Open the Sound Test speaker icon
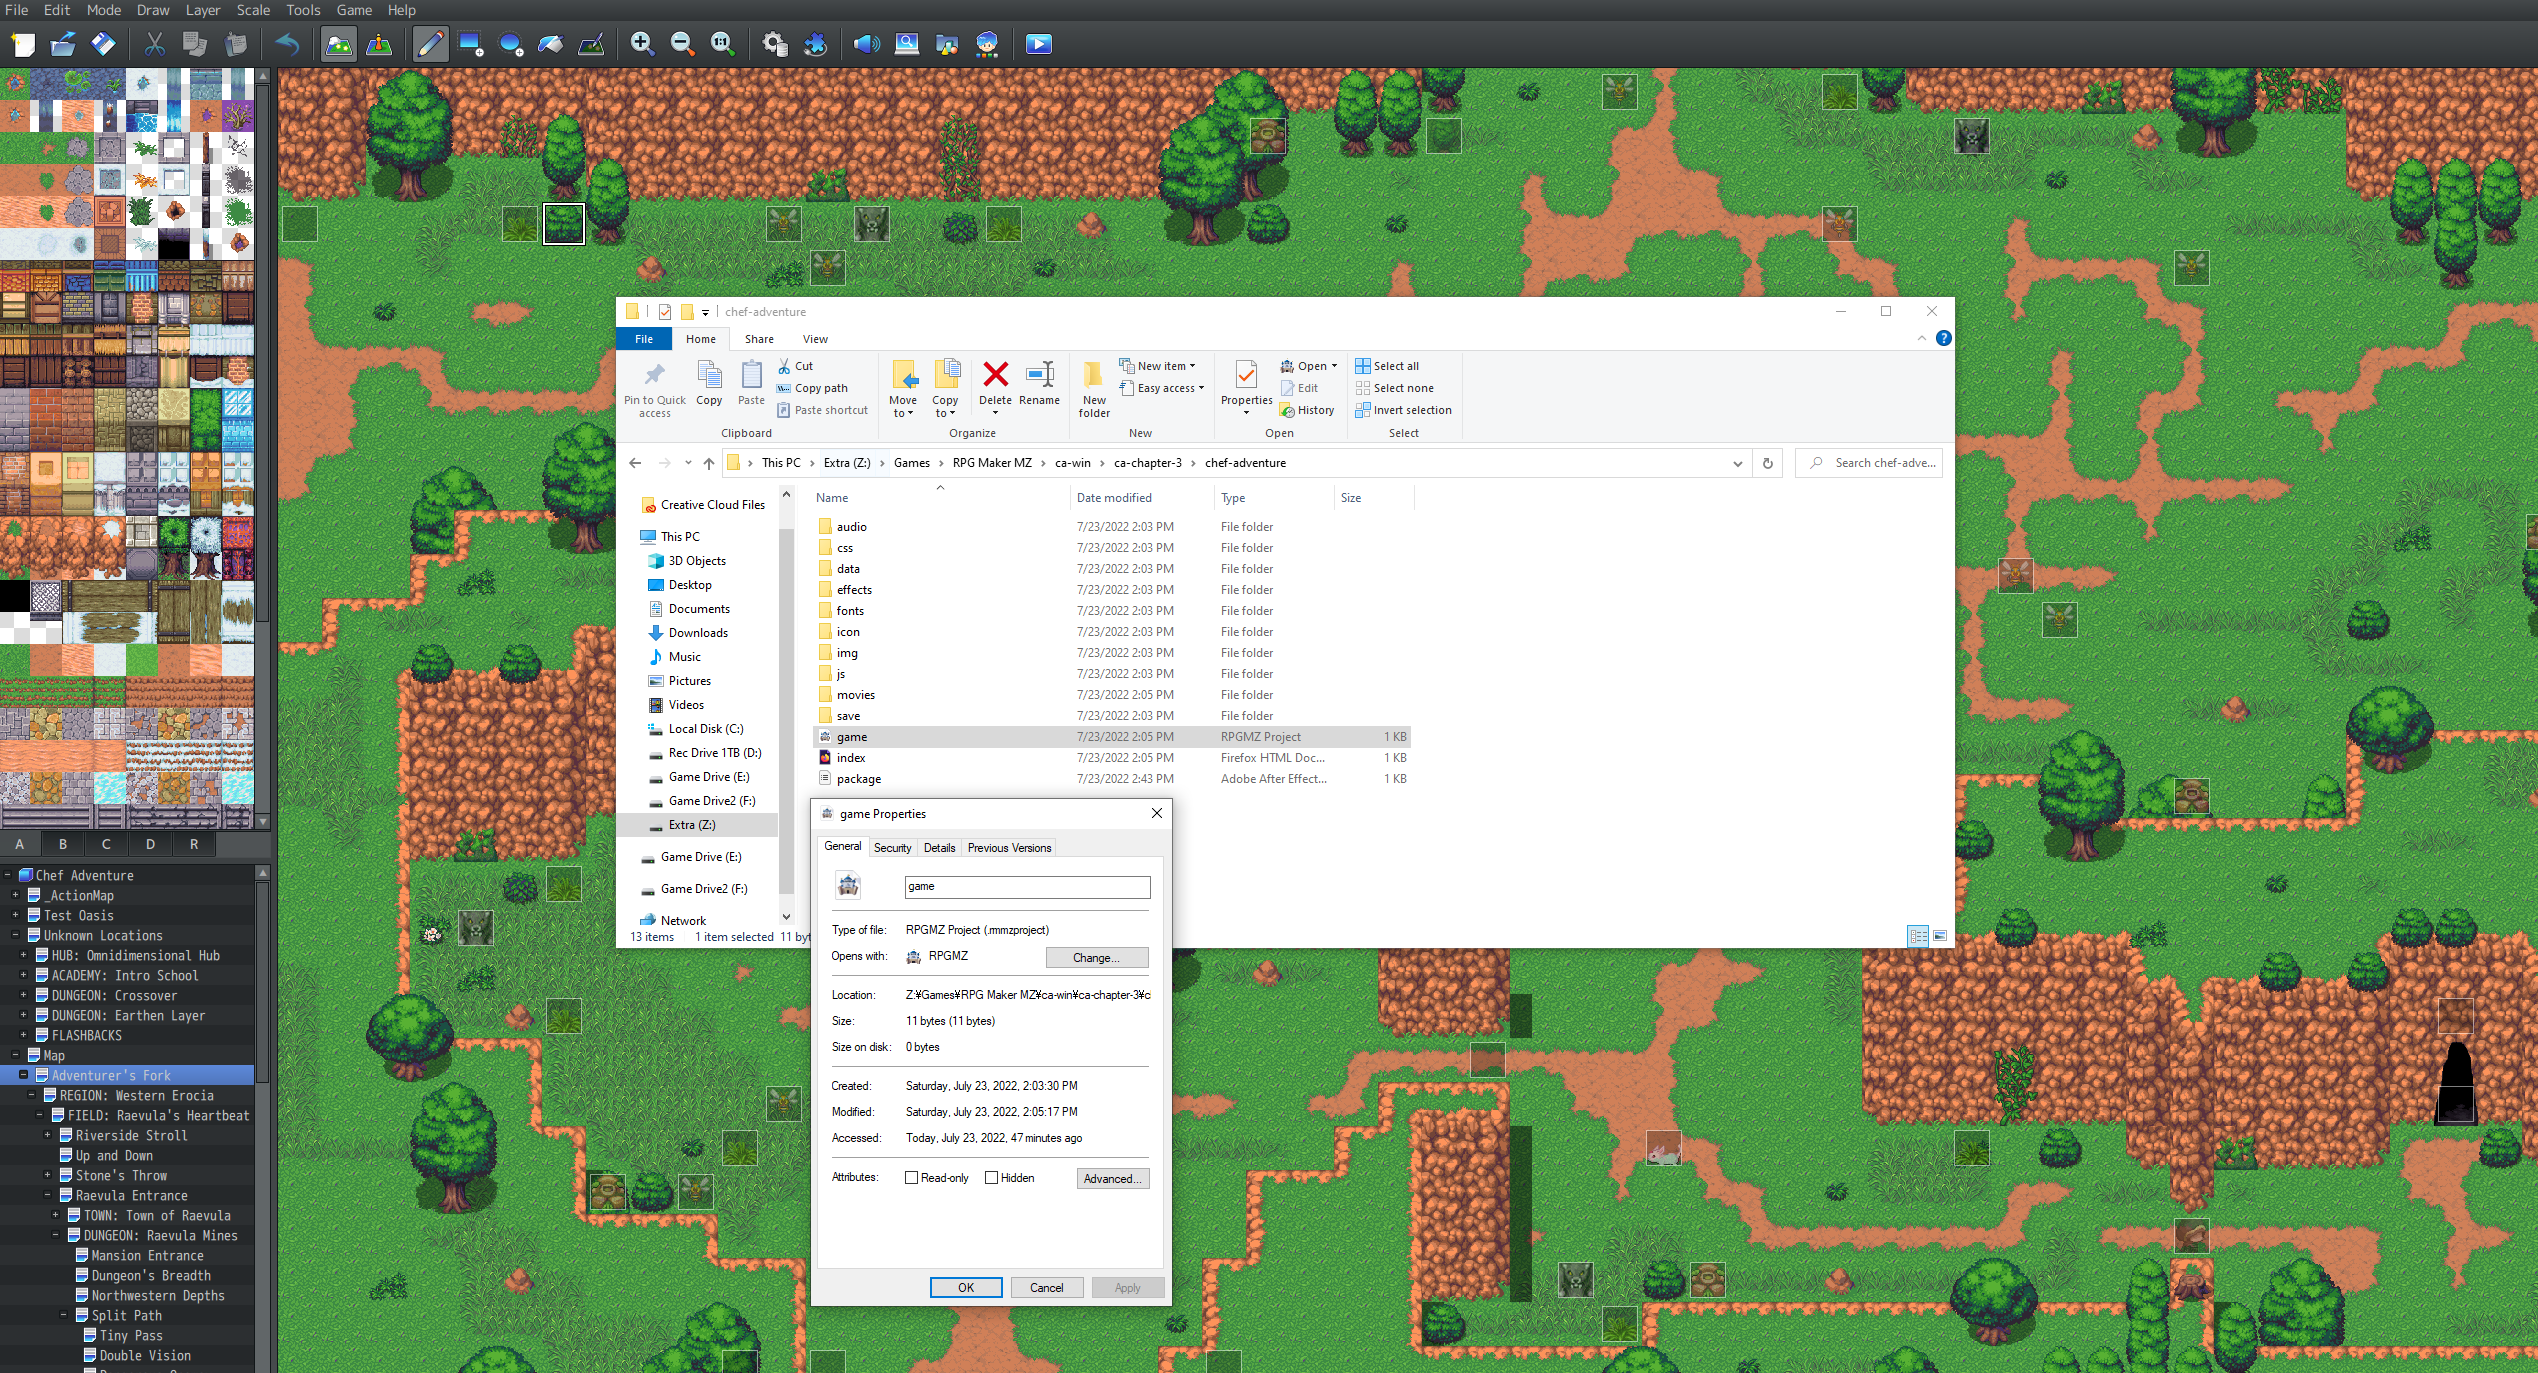Screen dimensions: 2538x1373 click(867, 44)
